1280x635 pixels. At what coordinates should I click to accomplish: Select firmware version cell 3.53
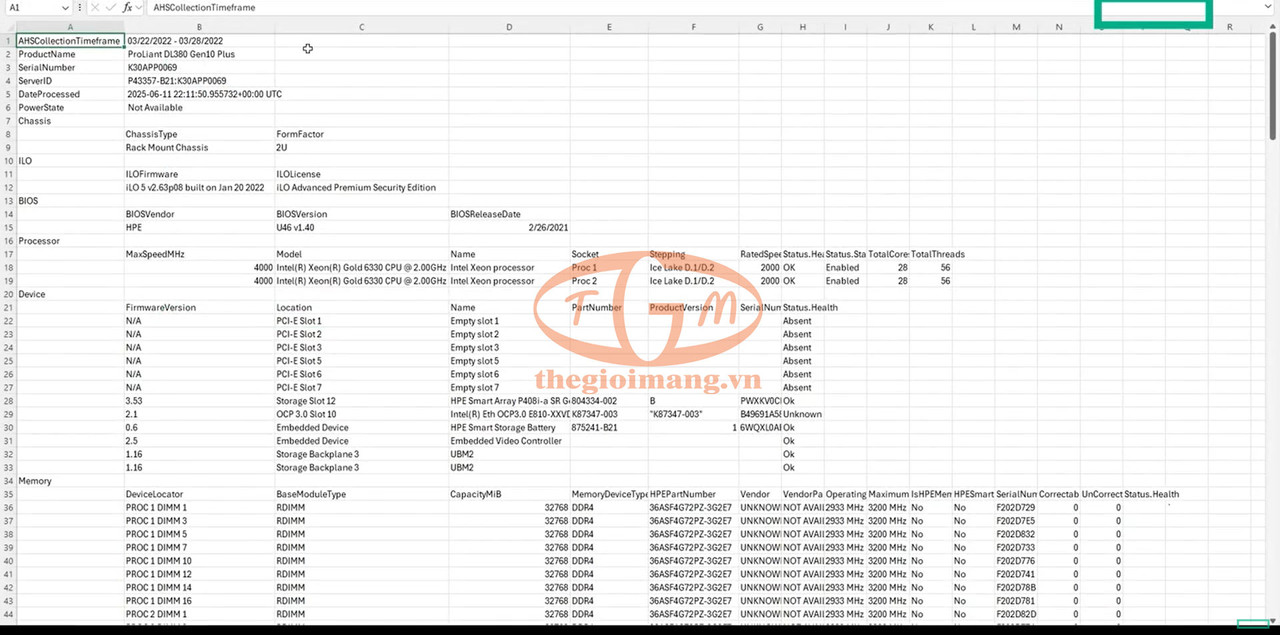[x=199, y=401]
